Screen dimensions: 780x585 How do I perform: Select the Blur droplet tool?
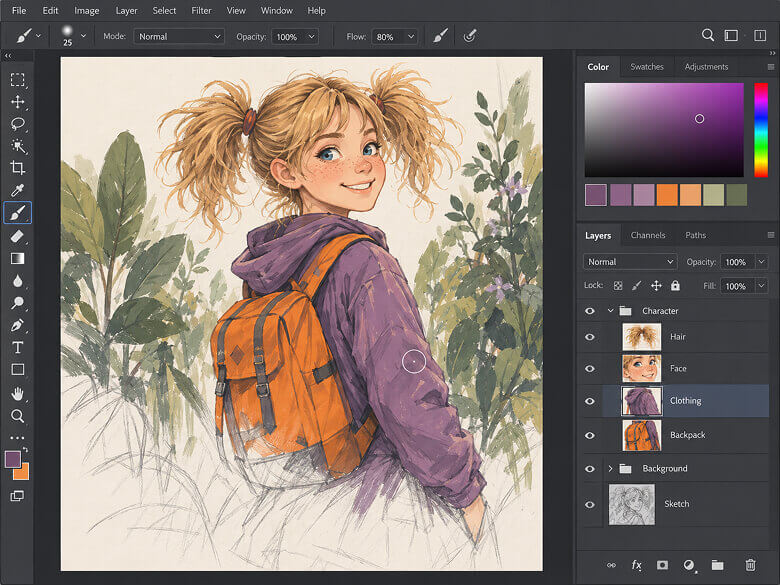tap(17, 281)
